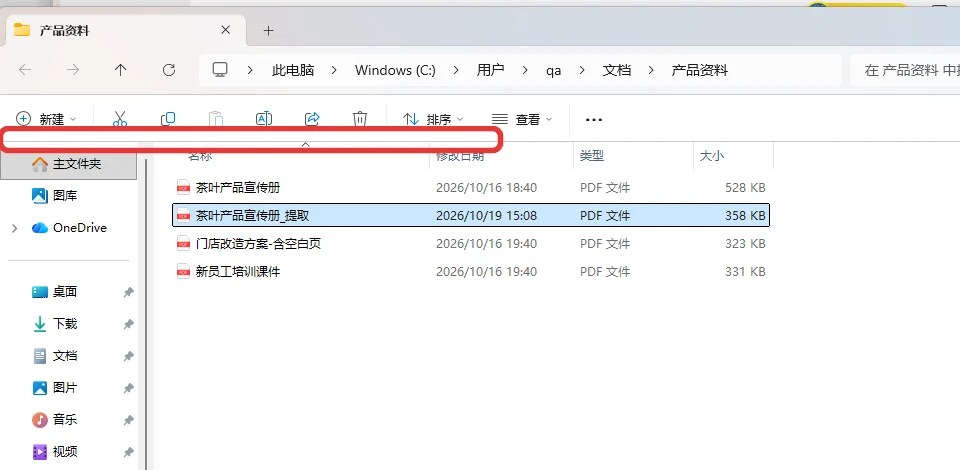Open 主文件夹 in navigation pane
This screenshot has width=960, height=470.
pyautogui.click(x=69, y=164)
